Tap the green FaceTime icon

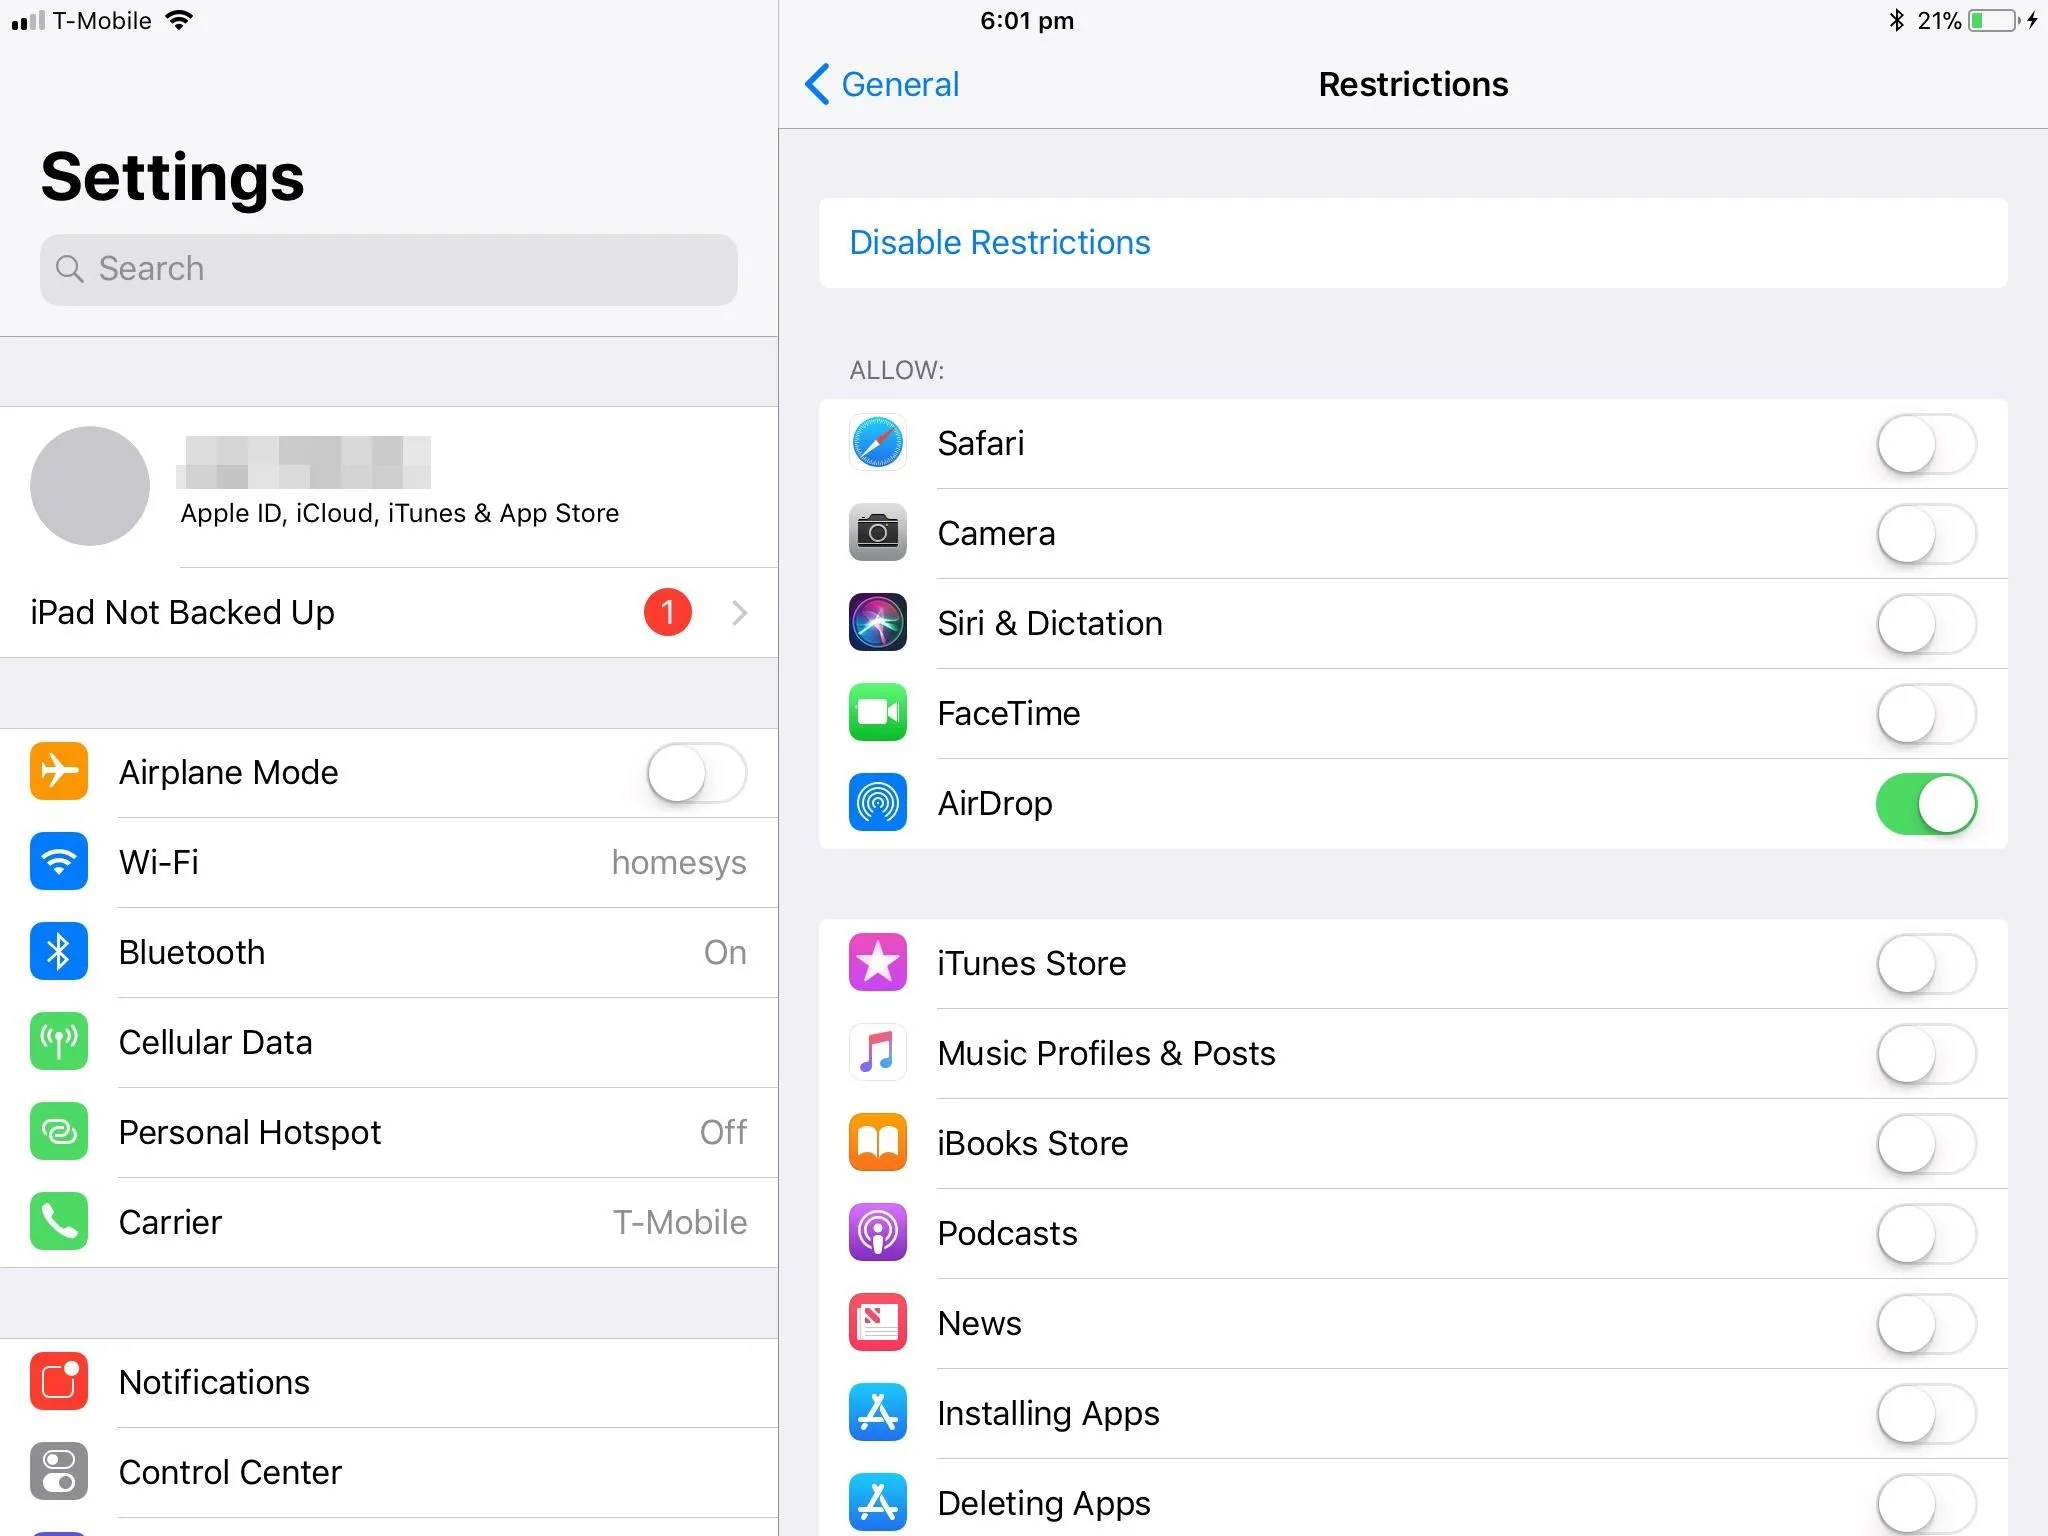[x=877, y=713]
